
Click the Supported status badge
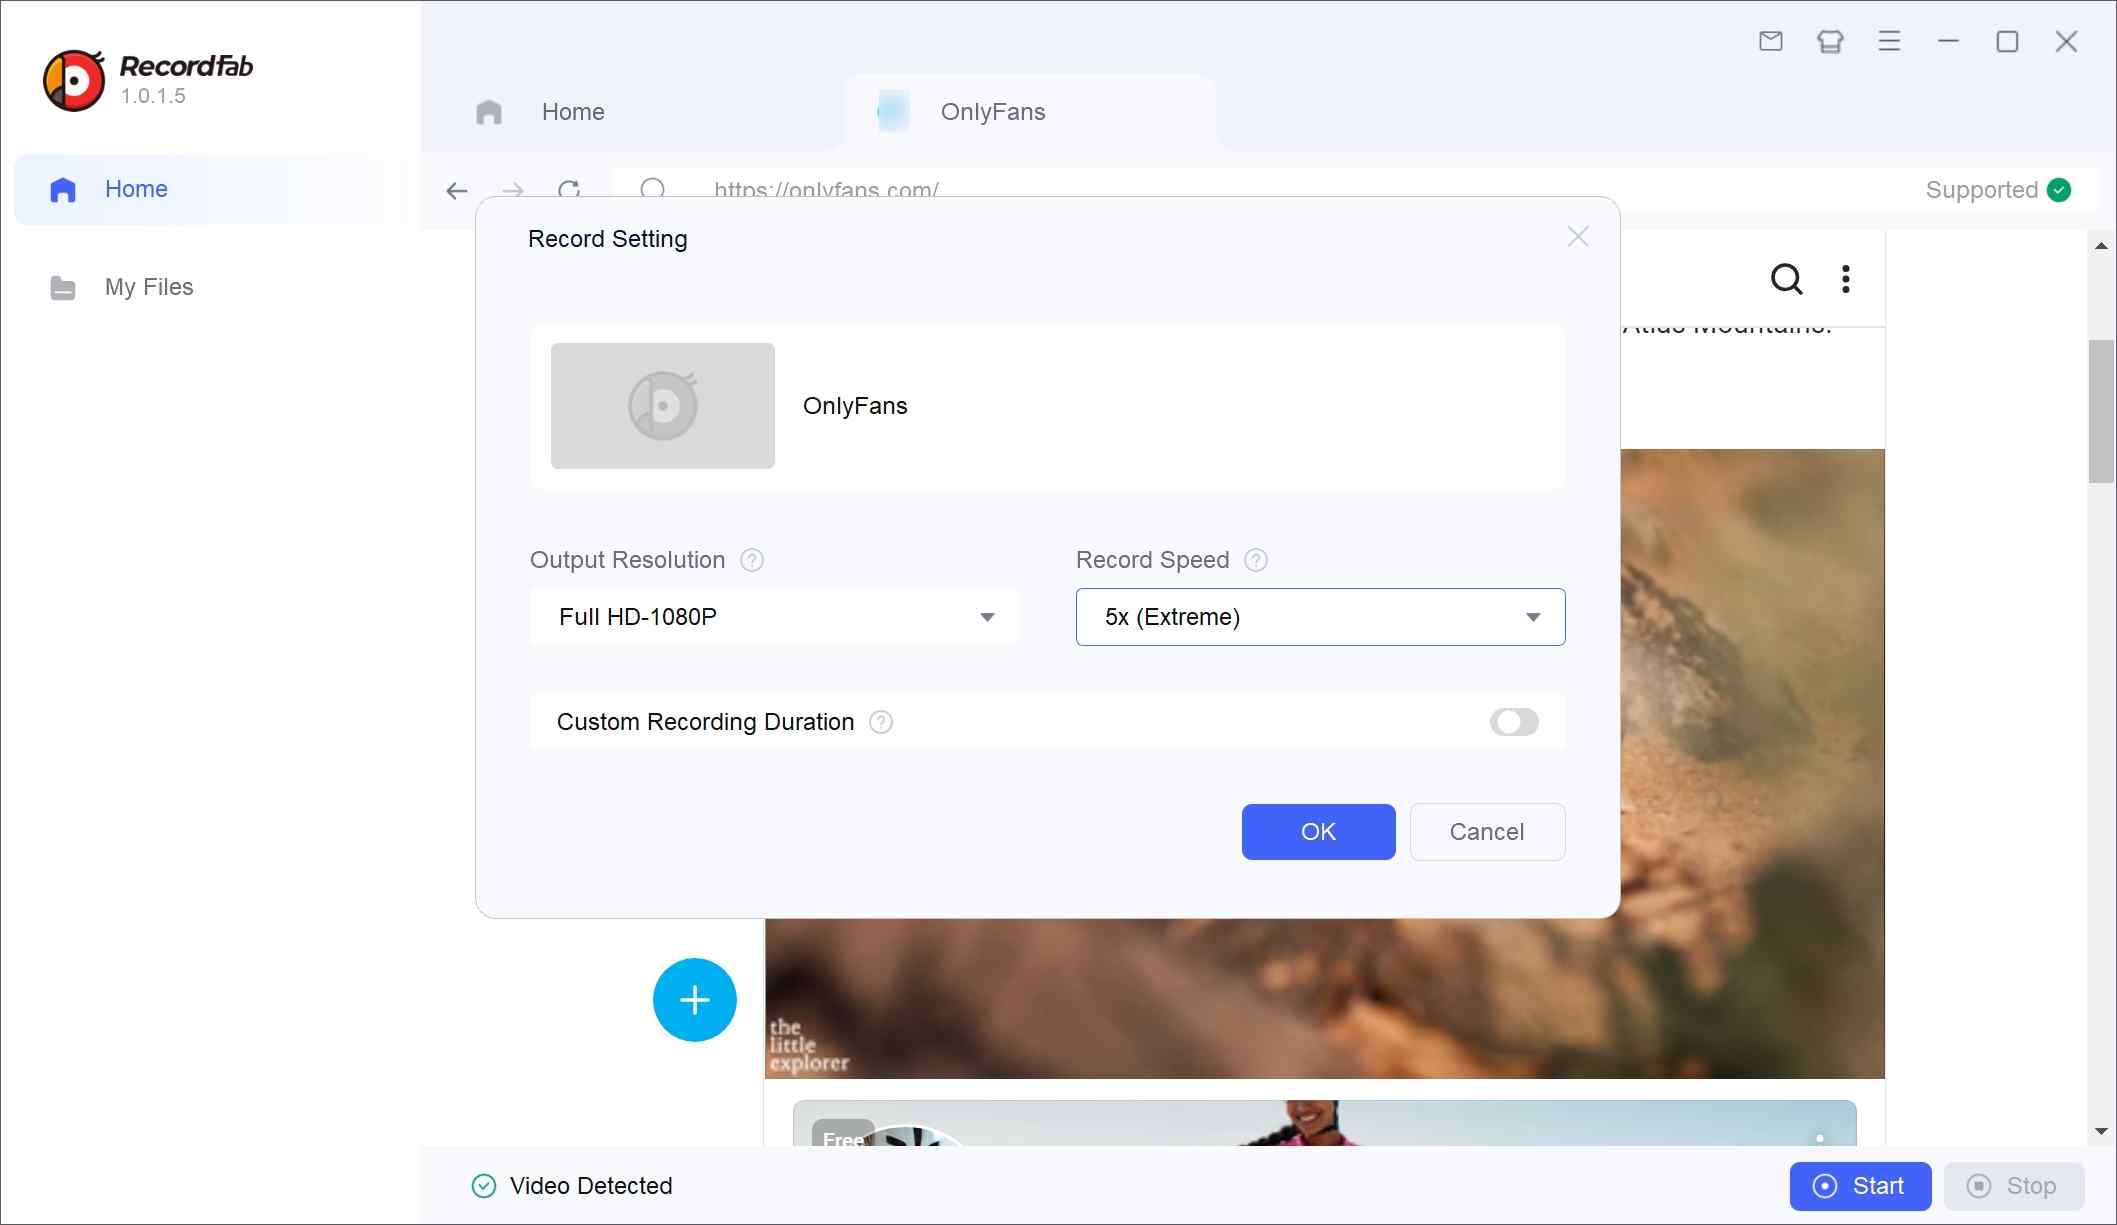point(1997,190)
